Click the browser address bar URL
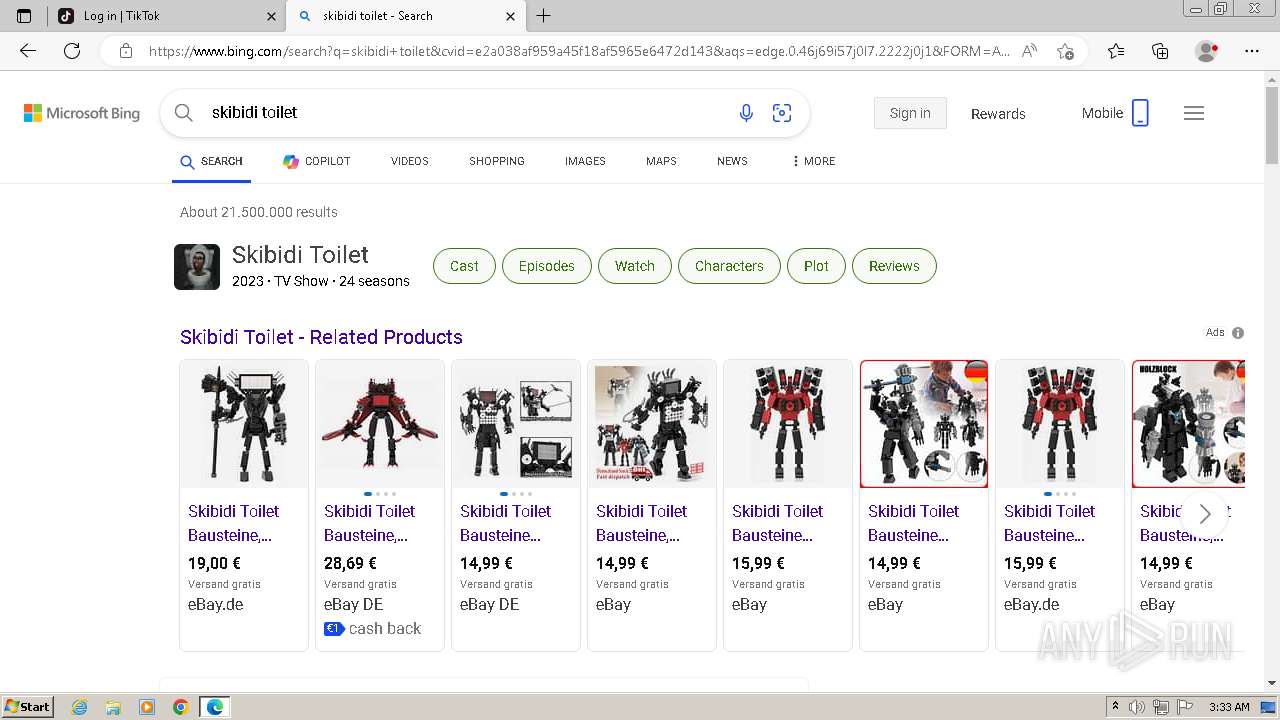 tap(578, 51)
